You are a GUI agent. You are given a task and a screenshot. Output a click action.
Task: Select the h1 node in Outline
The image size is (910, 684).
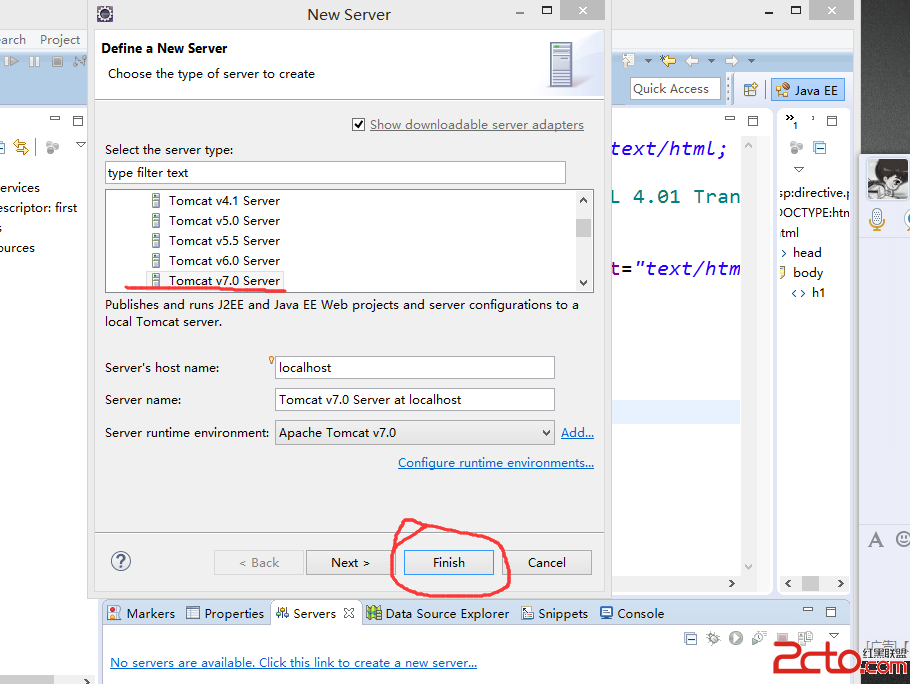coord(818,293)
